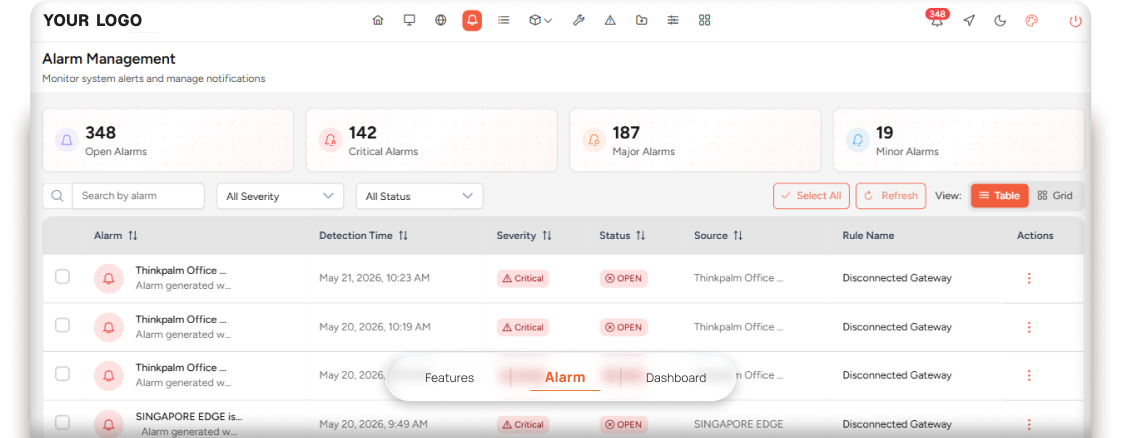
Task: Click the Critical Alarms card bell icon
Action: click(x=330, y=140)
